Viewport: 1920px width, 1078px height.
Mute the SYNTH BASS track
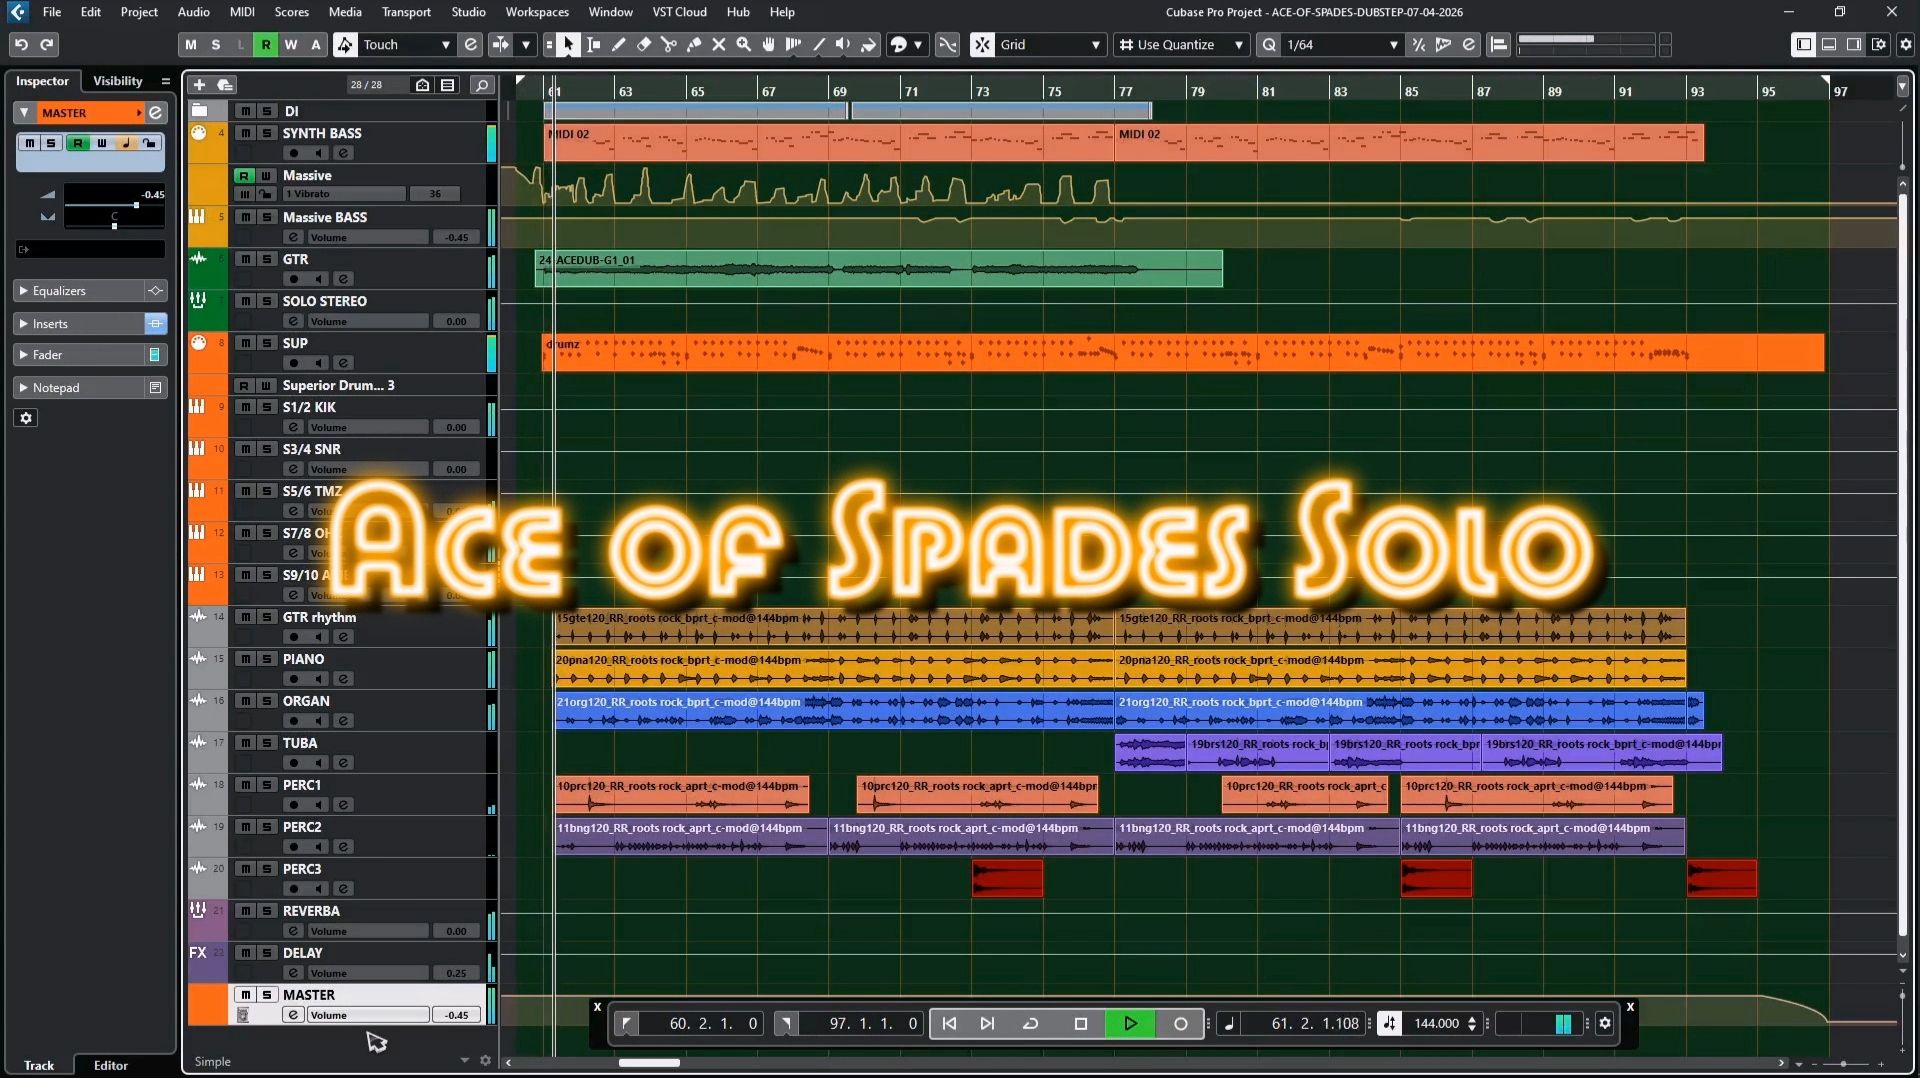coord(245,133)
